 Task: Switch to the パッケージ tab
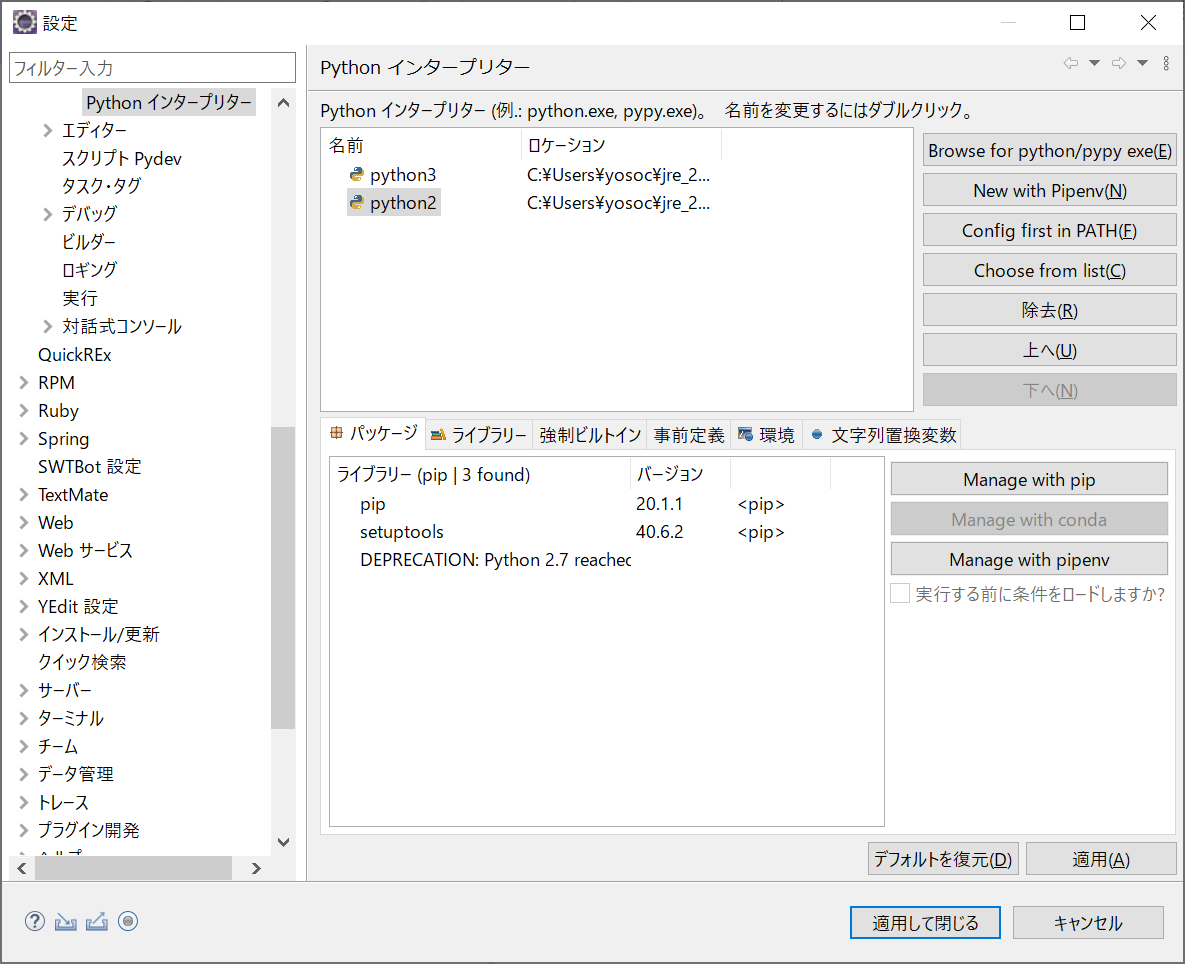click(x=373, y=434)
